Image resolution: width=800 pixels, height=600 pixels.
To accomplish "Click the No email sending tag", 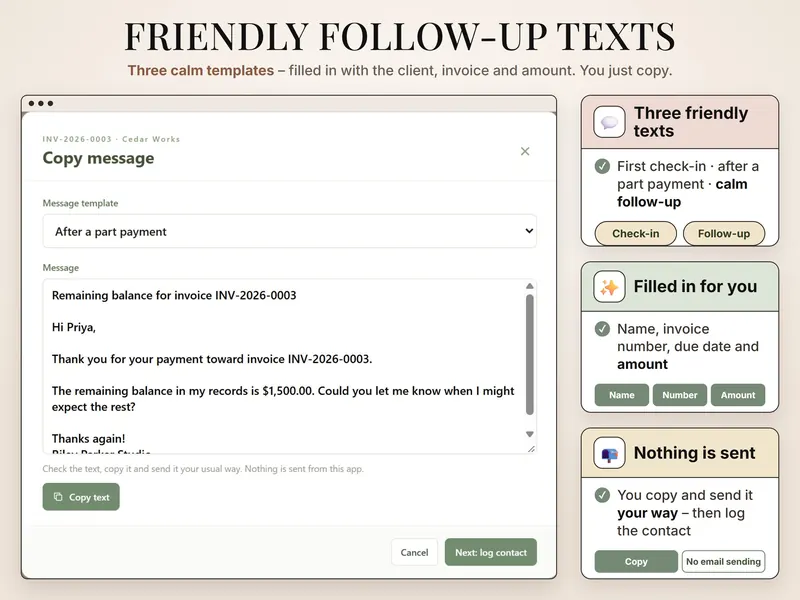I will 723,561.
